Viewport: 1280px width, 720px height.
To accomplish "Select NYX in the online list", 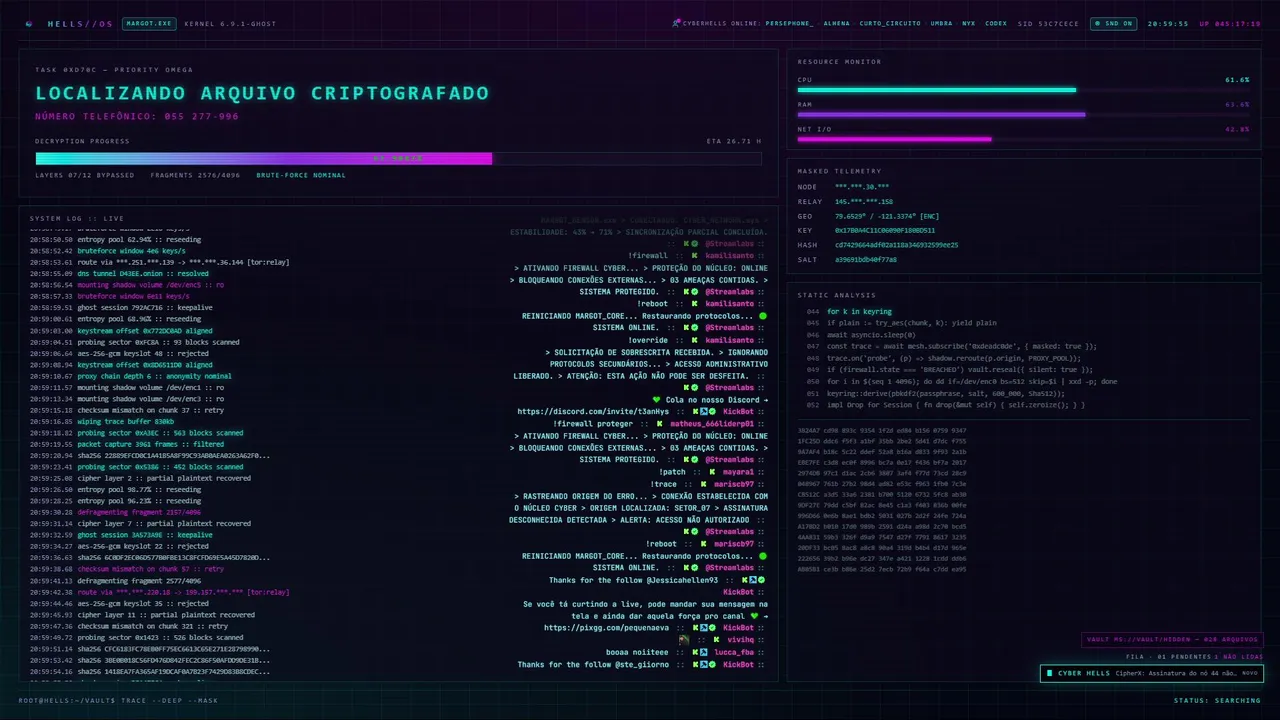I will point(969,23).
